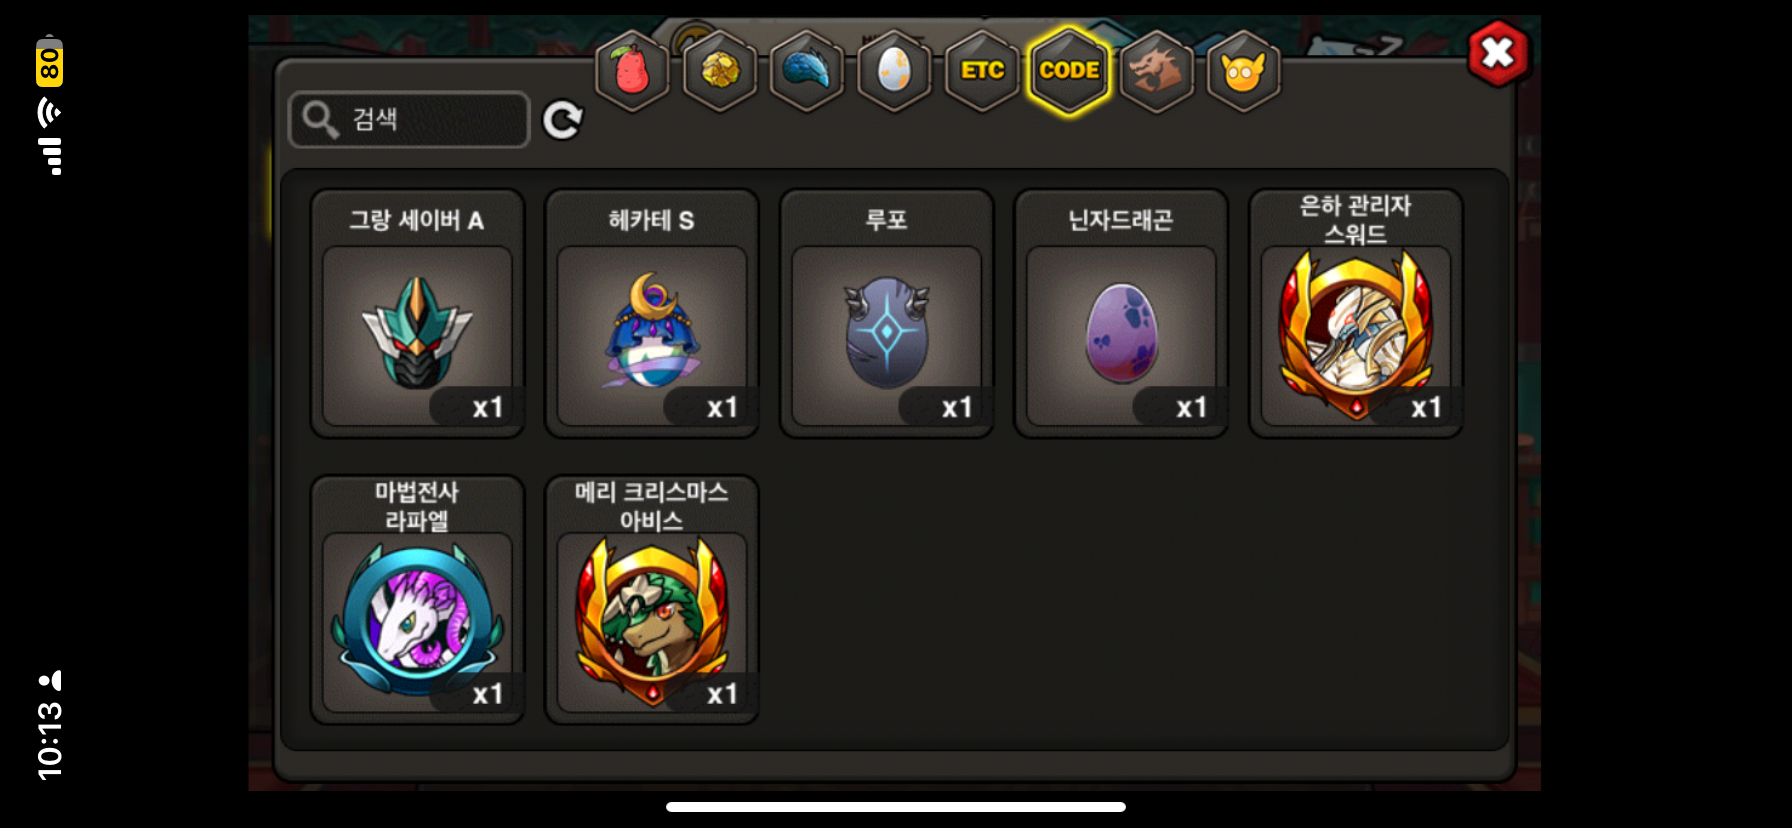Open the yellow owl face tab
The image size is (1792, 828).
click(1244, 71)
